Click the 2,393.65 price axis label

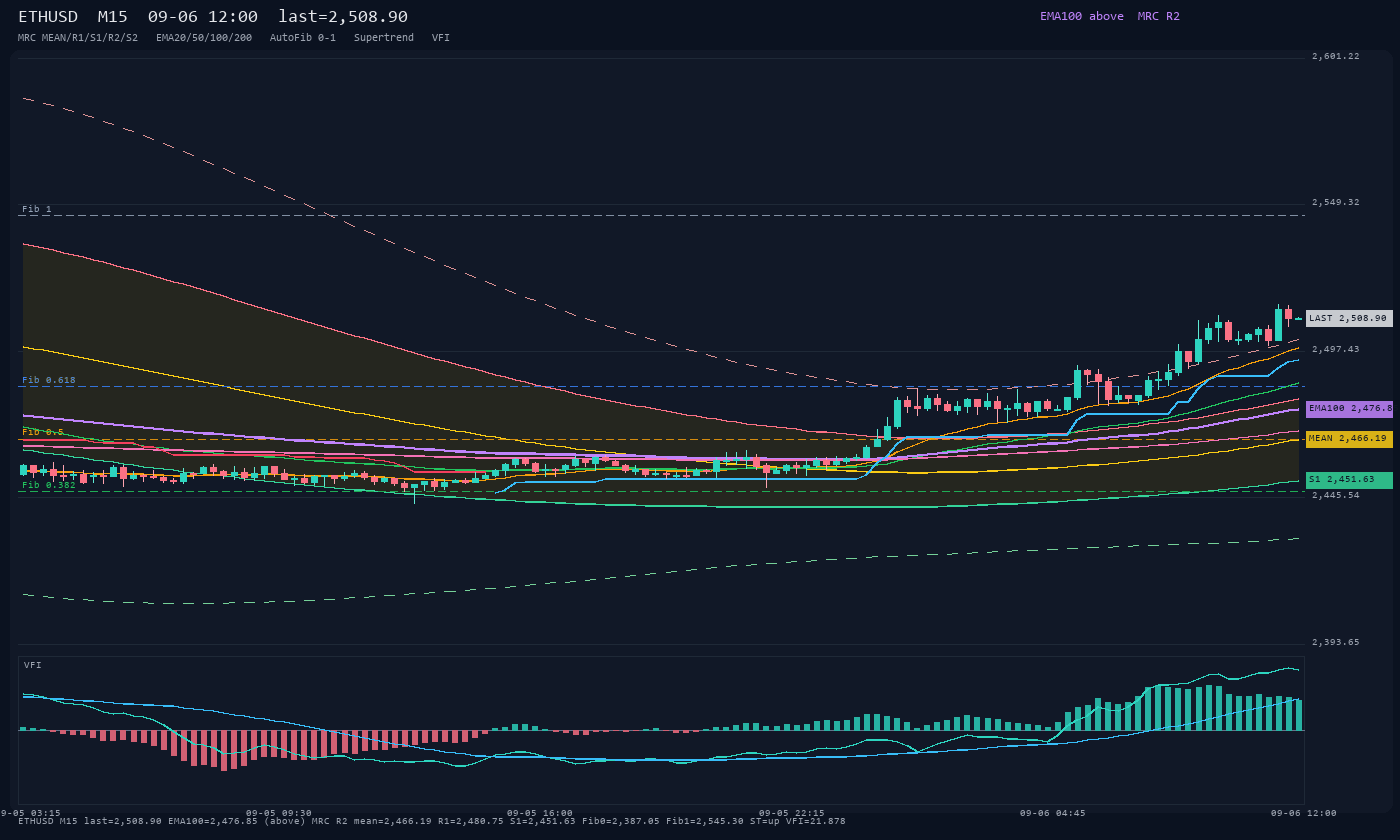tap(1336, 642)
